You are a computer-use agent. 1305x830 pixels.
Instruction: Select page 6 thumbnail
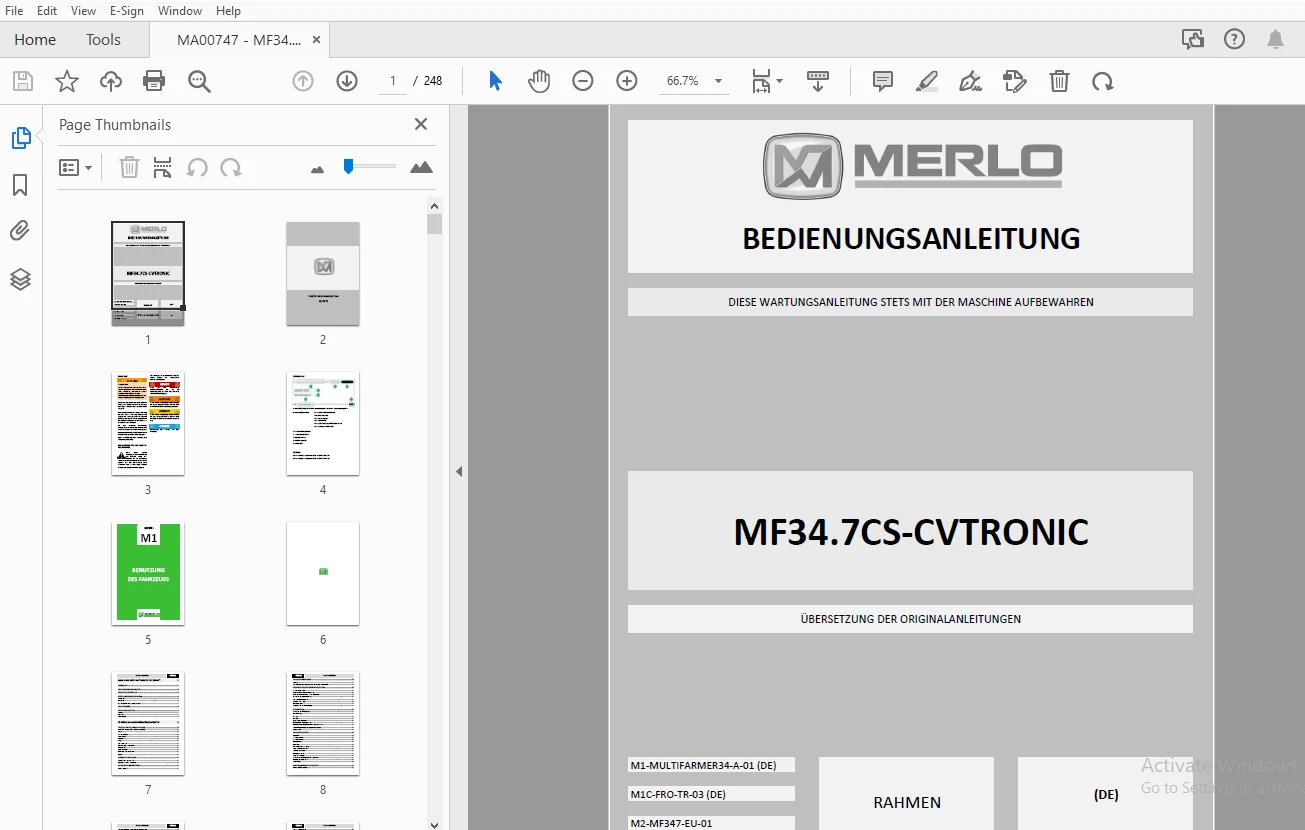tap(323, 573)
